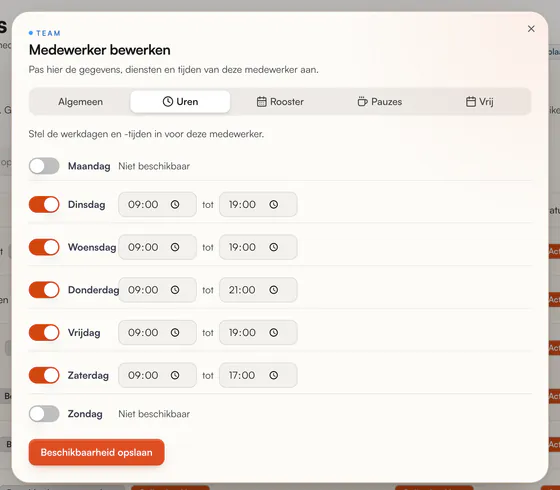Open Vrijdag end time clock picker
The image size is (560, 490).
pos(274,332)
